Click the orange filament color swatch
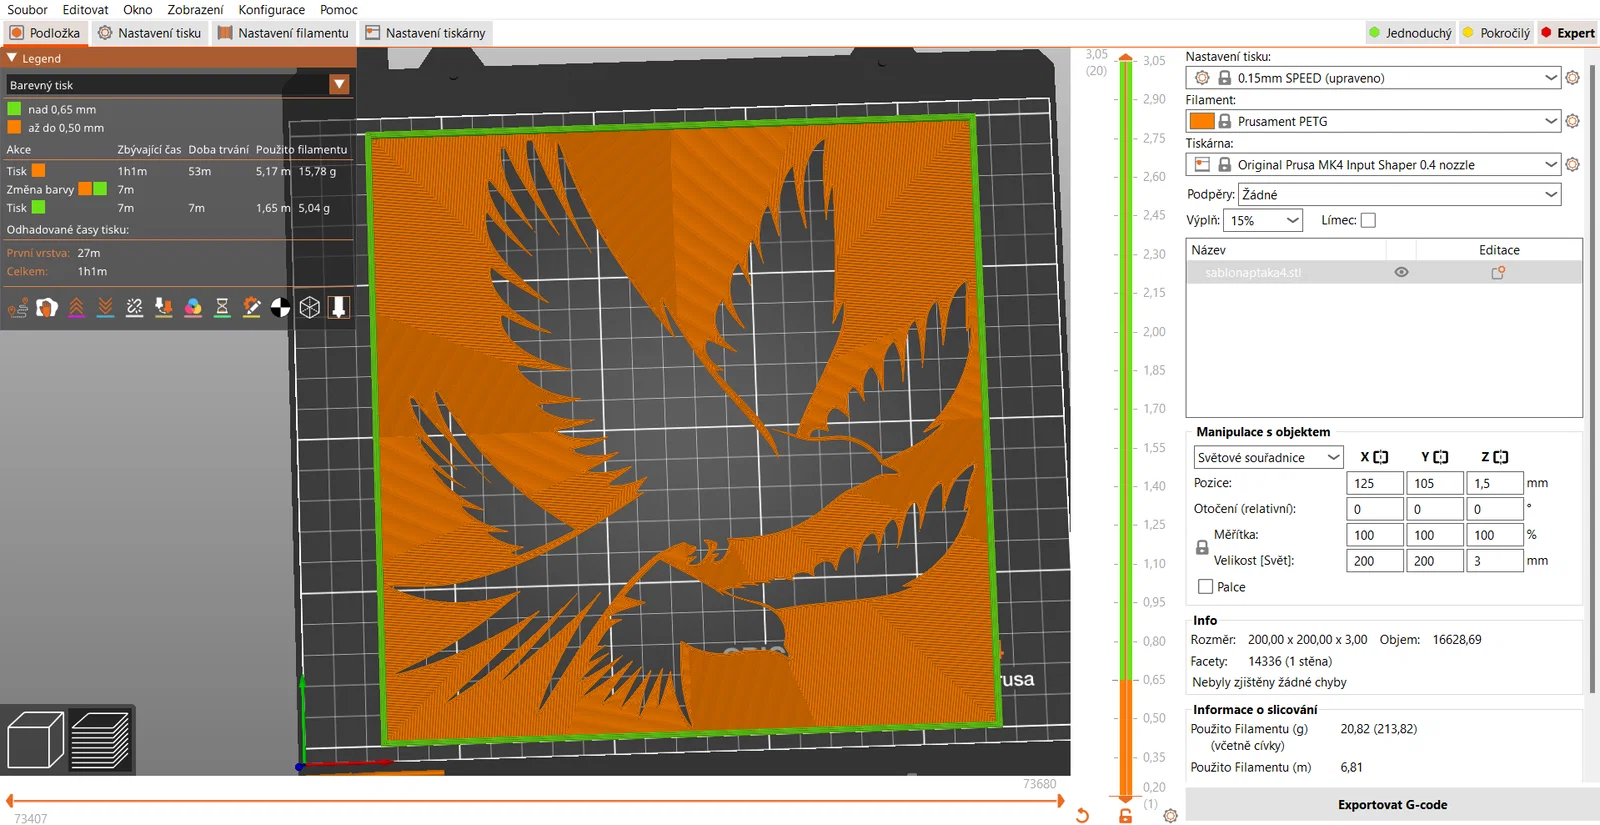 1202,121
